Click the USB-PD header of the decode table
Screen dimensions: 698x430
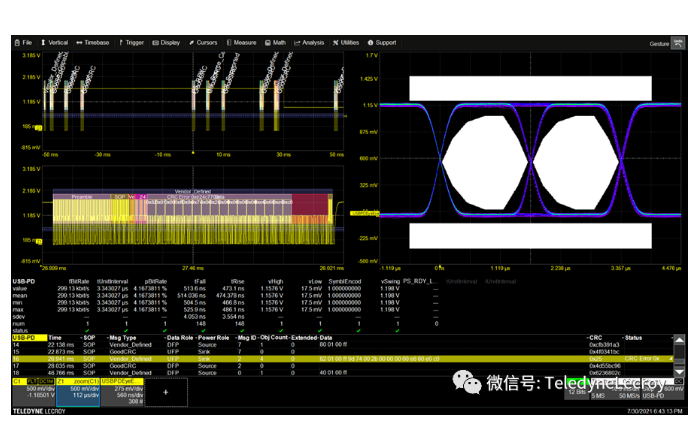22,338
